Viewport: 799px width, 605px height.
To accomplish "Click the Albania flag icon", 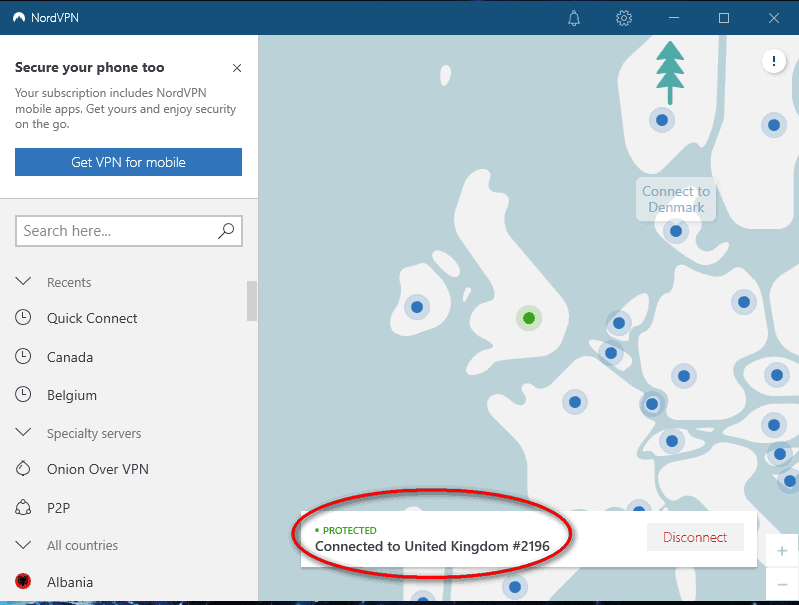I will (x=23, y=581).
